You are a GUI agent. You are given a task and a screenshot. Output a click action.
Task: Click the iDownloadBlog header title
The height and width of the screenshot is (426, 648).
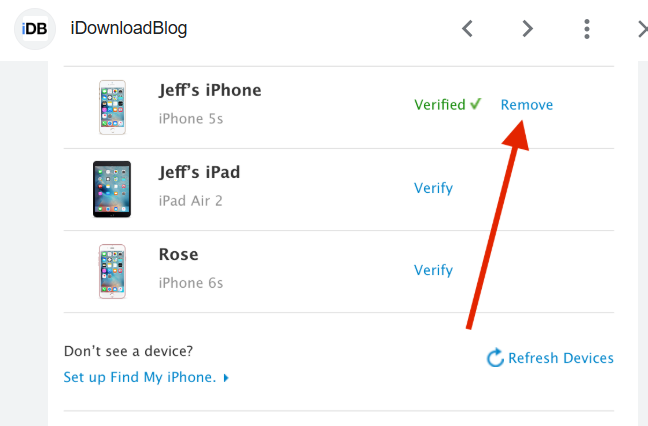pos(129,28)
